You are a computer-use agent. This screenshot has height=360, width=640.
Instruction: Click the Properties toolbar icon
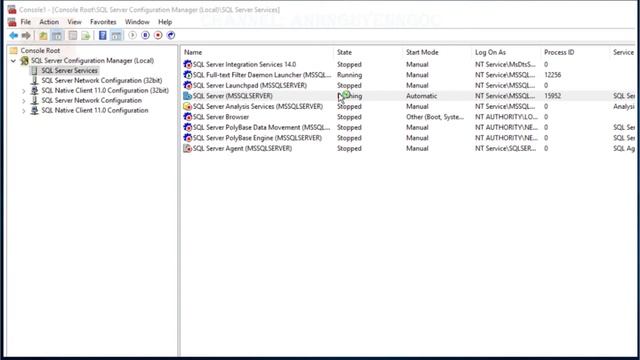click(72, 36)
